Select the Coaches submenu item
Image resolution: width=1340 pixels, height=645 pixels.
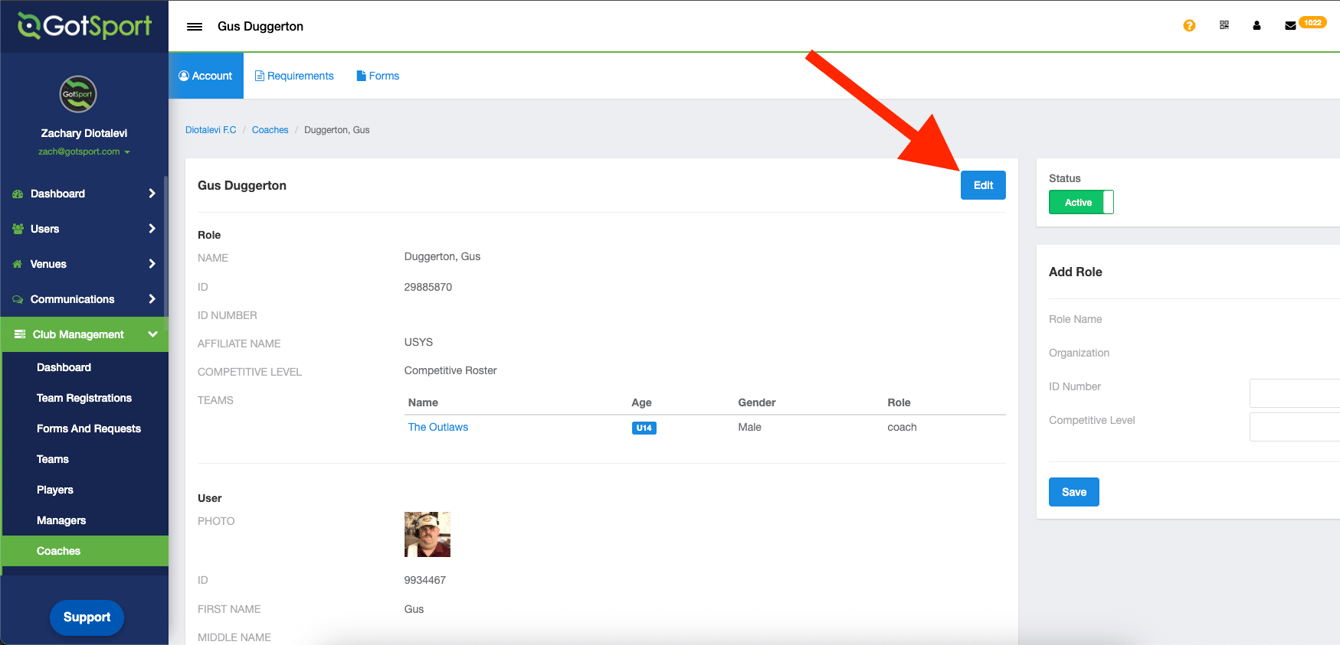(84, 551)
